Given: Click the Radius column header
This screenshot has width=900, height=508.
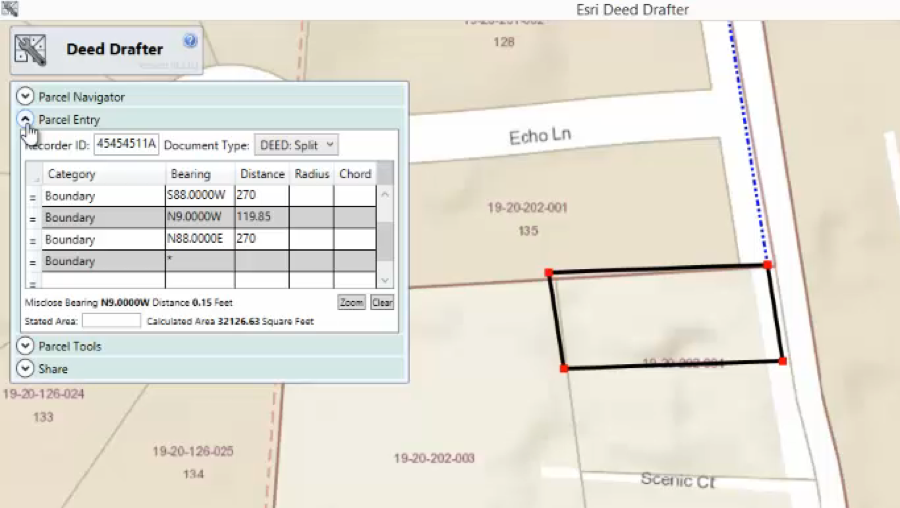Looking at the screenshot, I should [311, 174].
